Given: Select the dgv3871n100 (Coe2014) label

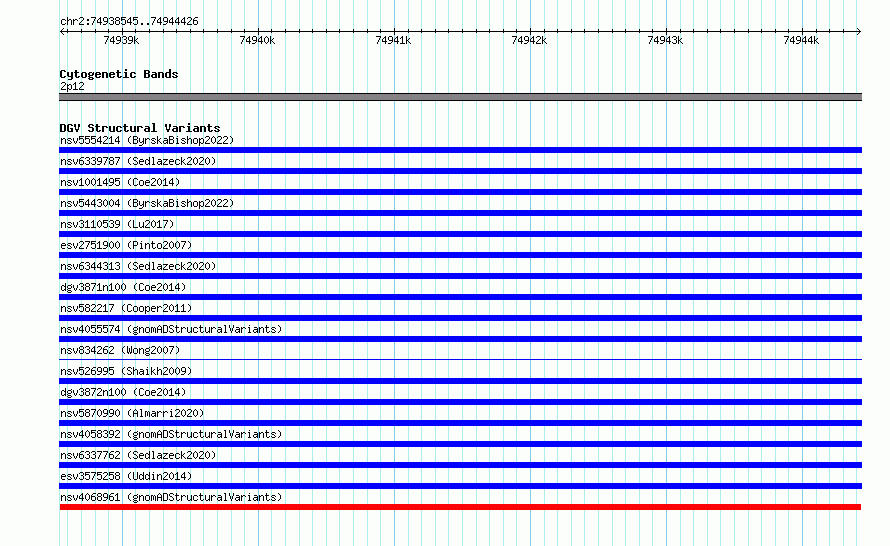Looking at the screenshot, I should pyautogui.click(x=123, y=287).
